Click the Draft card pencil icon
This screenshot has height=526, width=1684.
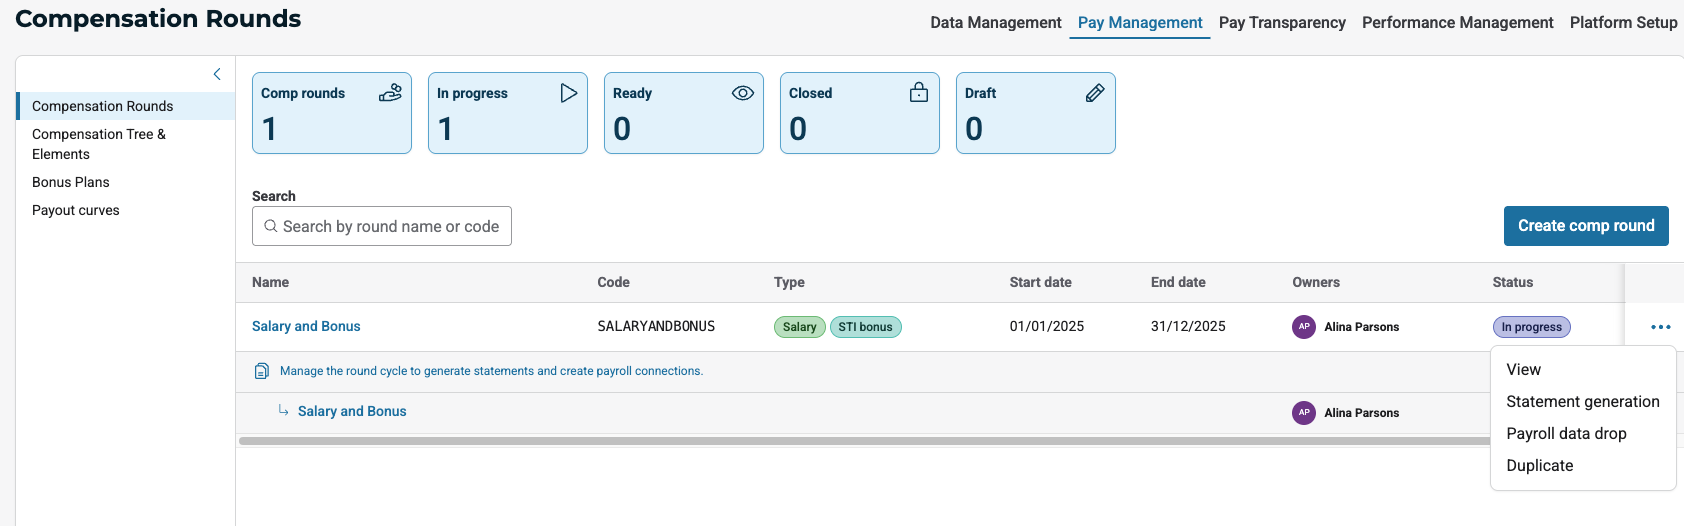point(1095,93)
